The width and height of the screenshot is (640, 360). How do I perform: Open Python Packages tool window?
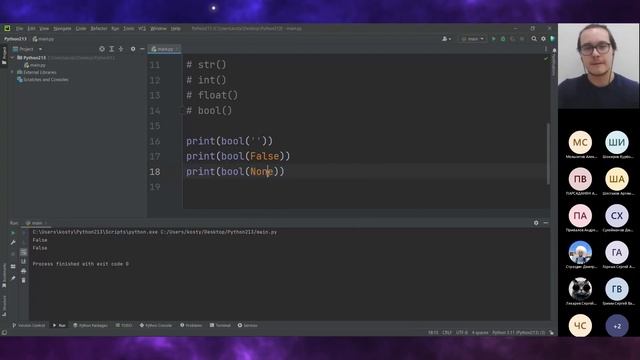pyautogui.click(x=91, y=326)
